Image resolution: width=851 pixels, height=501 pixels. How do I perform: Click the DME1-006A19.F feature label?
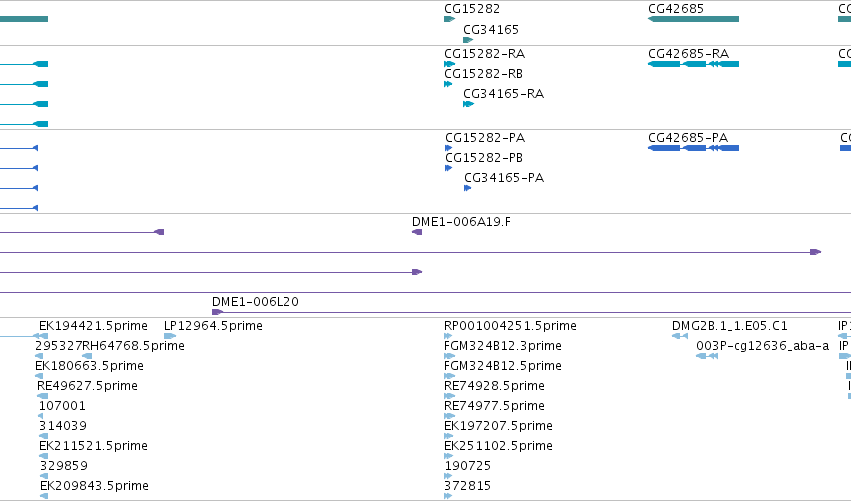coord(461,222)
